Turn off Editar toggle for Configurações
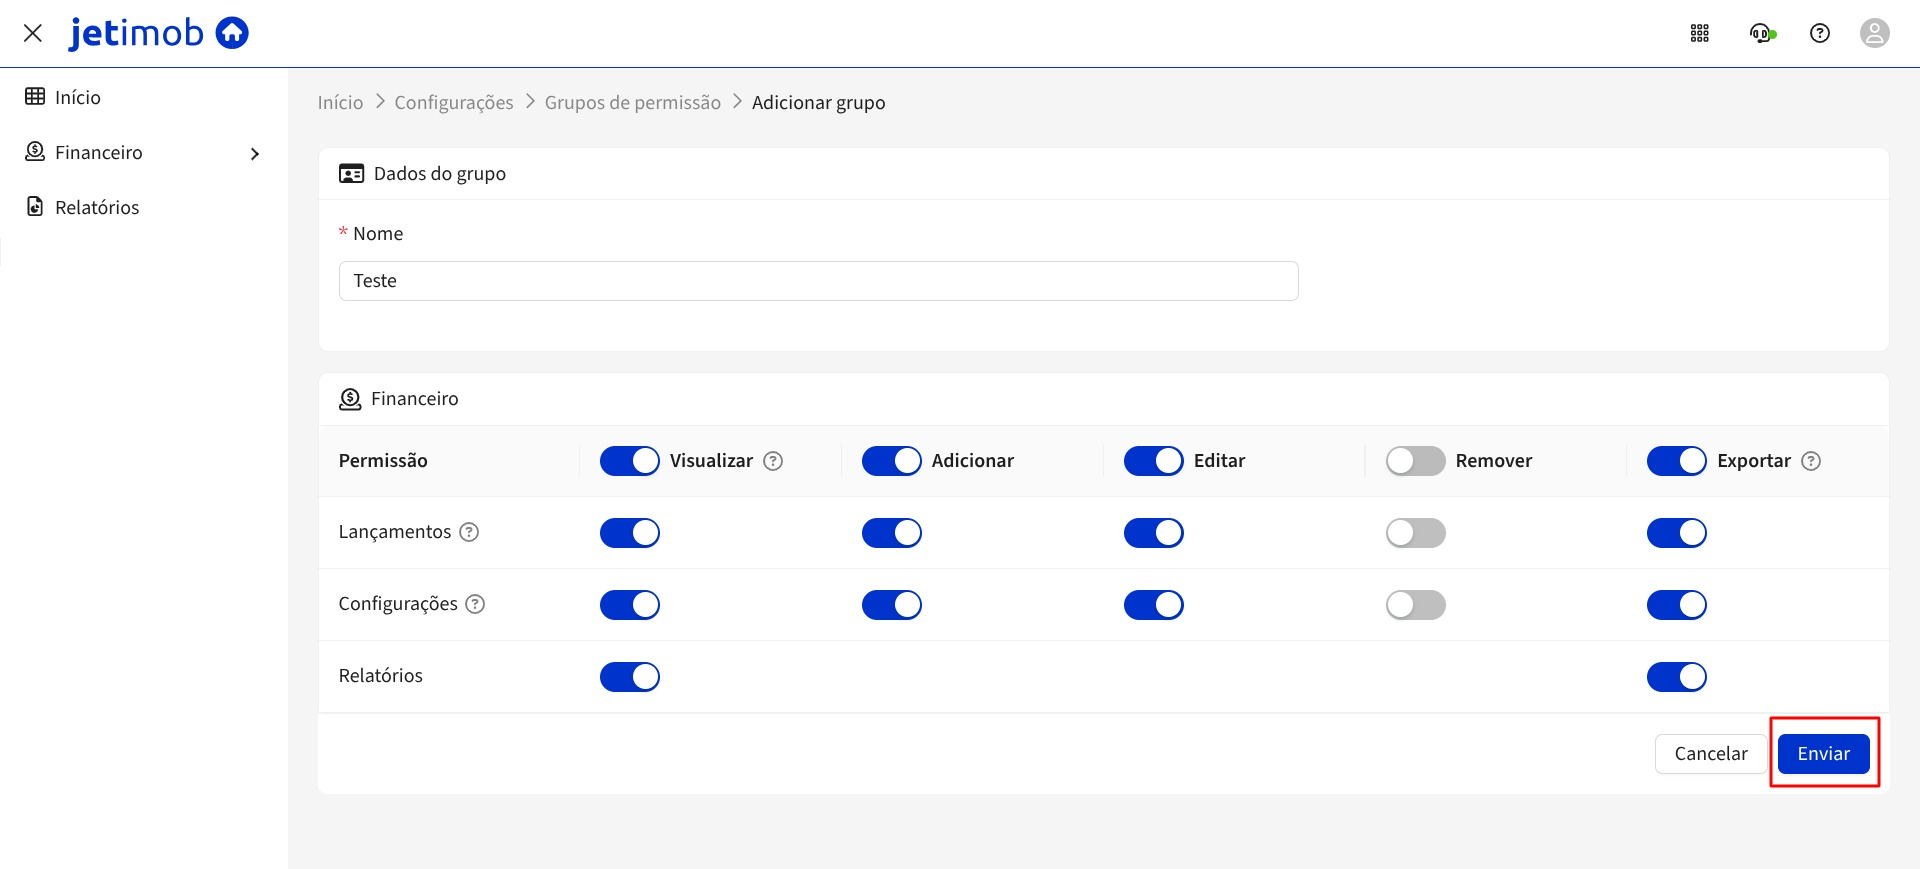 tap(1153, 605)
